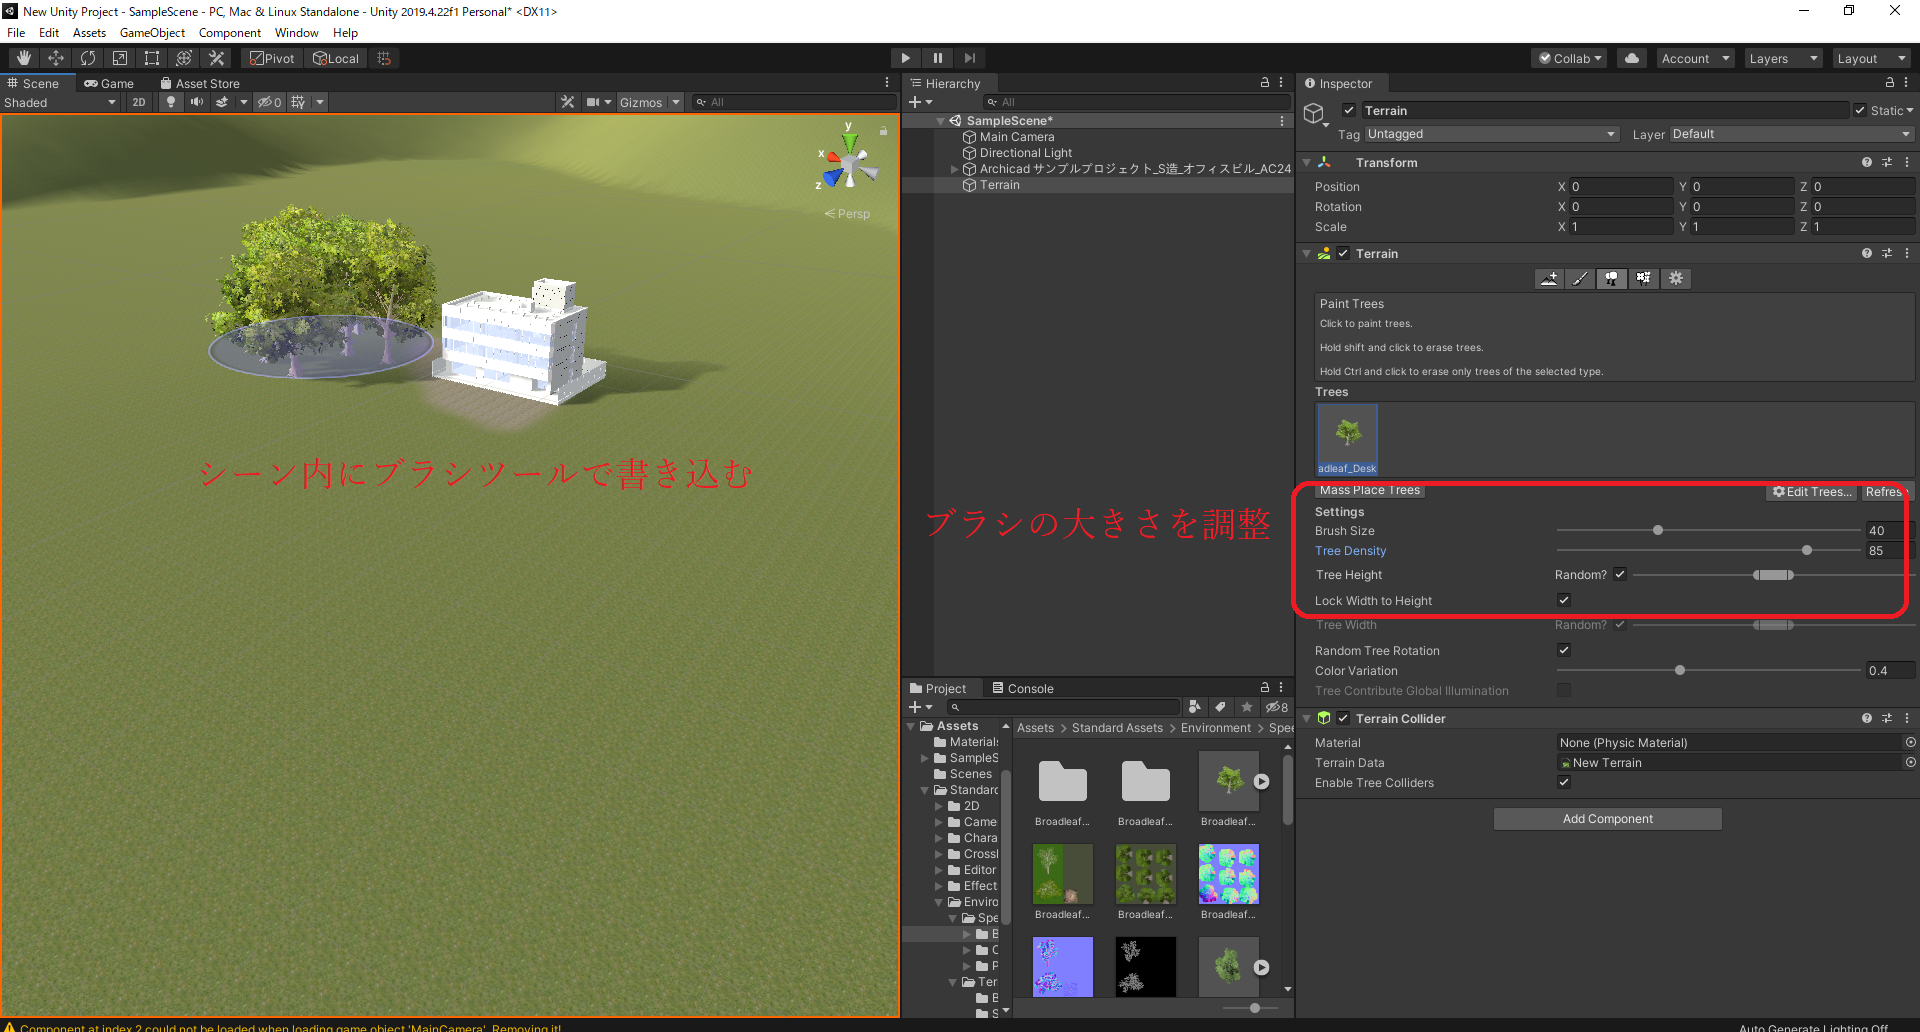
Task: Select Create Neighbor Terrains tool
Action: click(1549, 279)
